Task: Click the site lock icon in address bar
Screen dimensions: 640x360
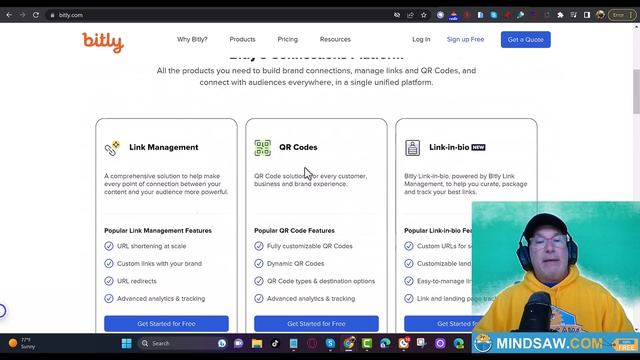Action: coord(52,15)
